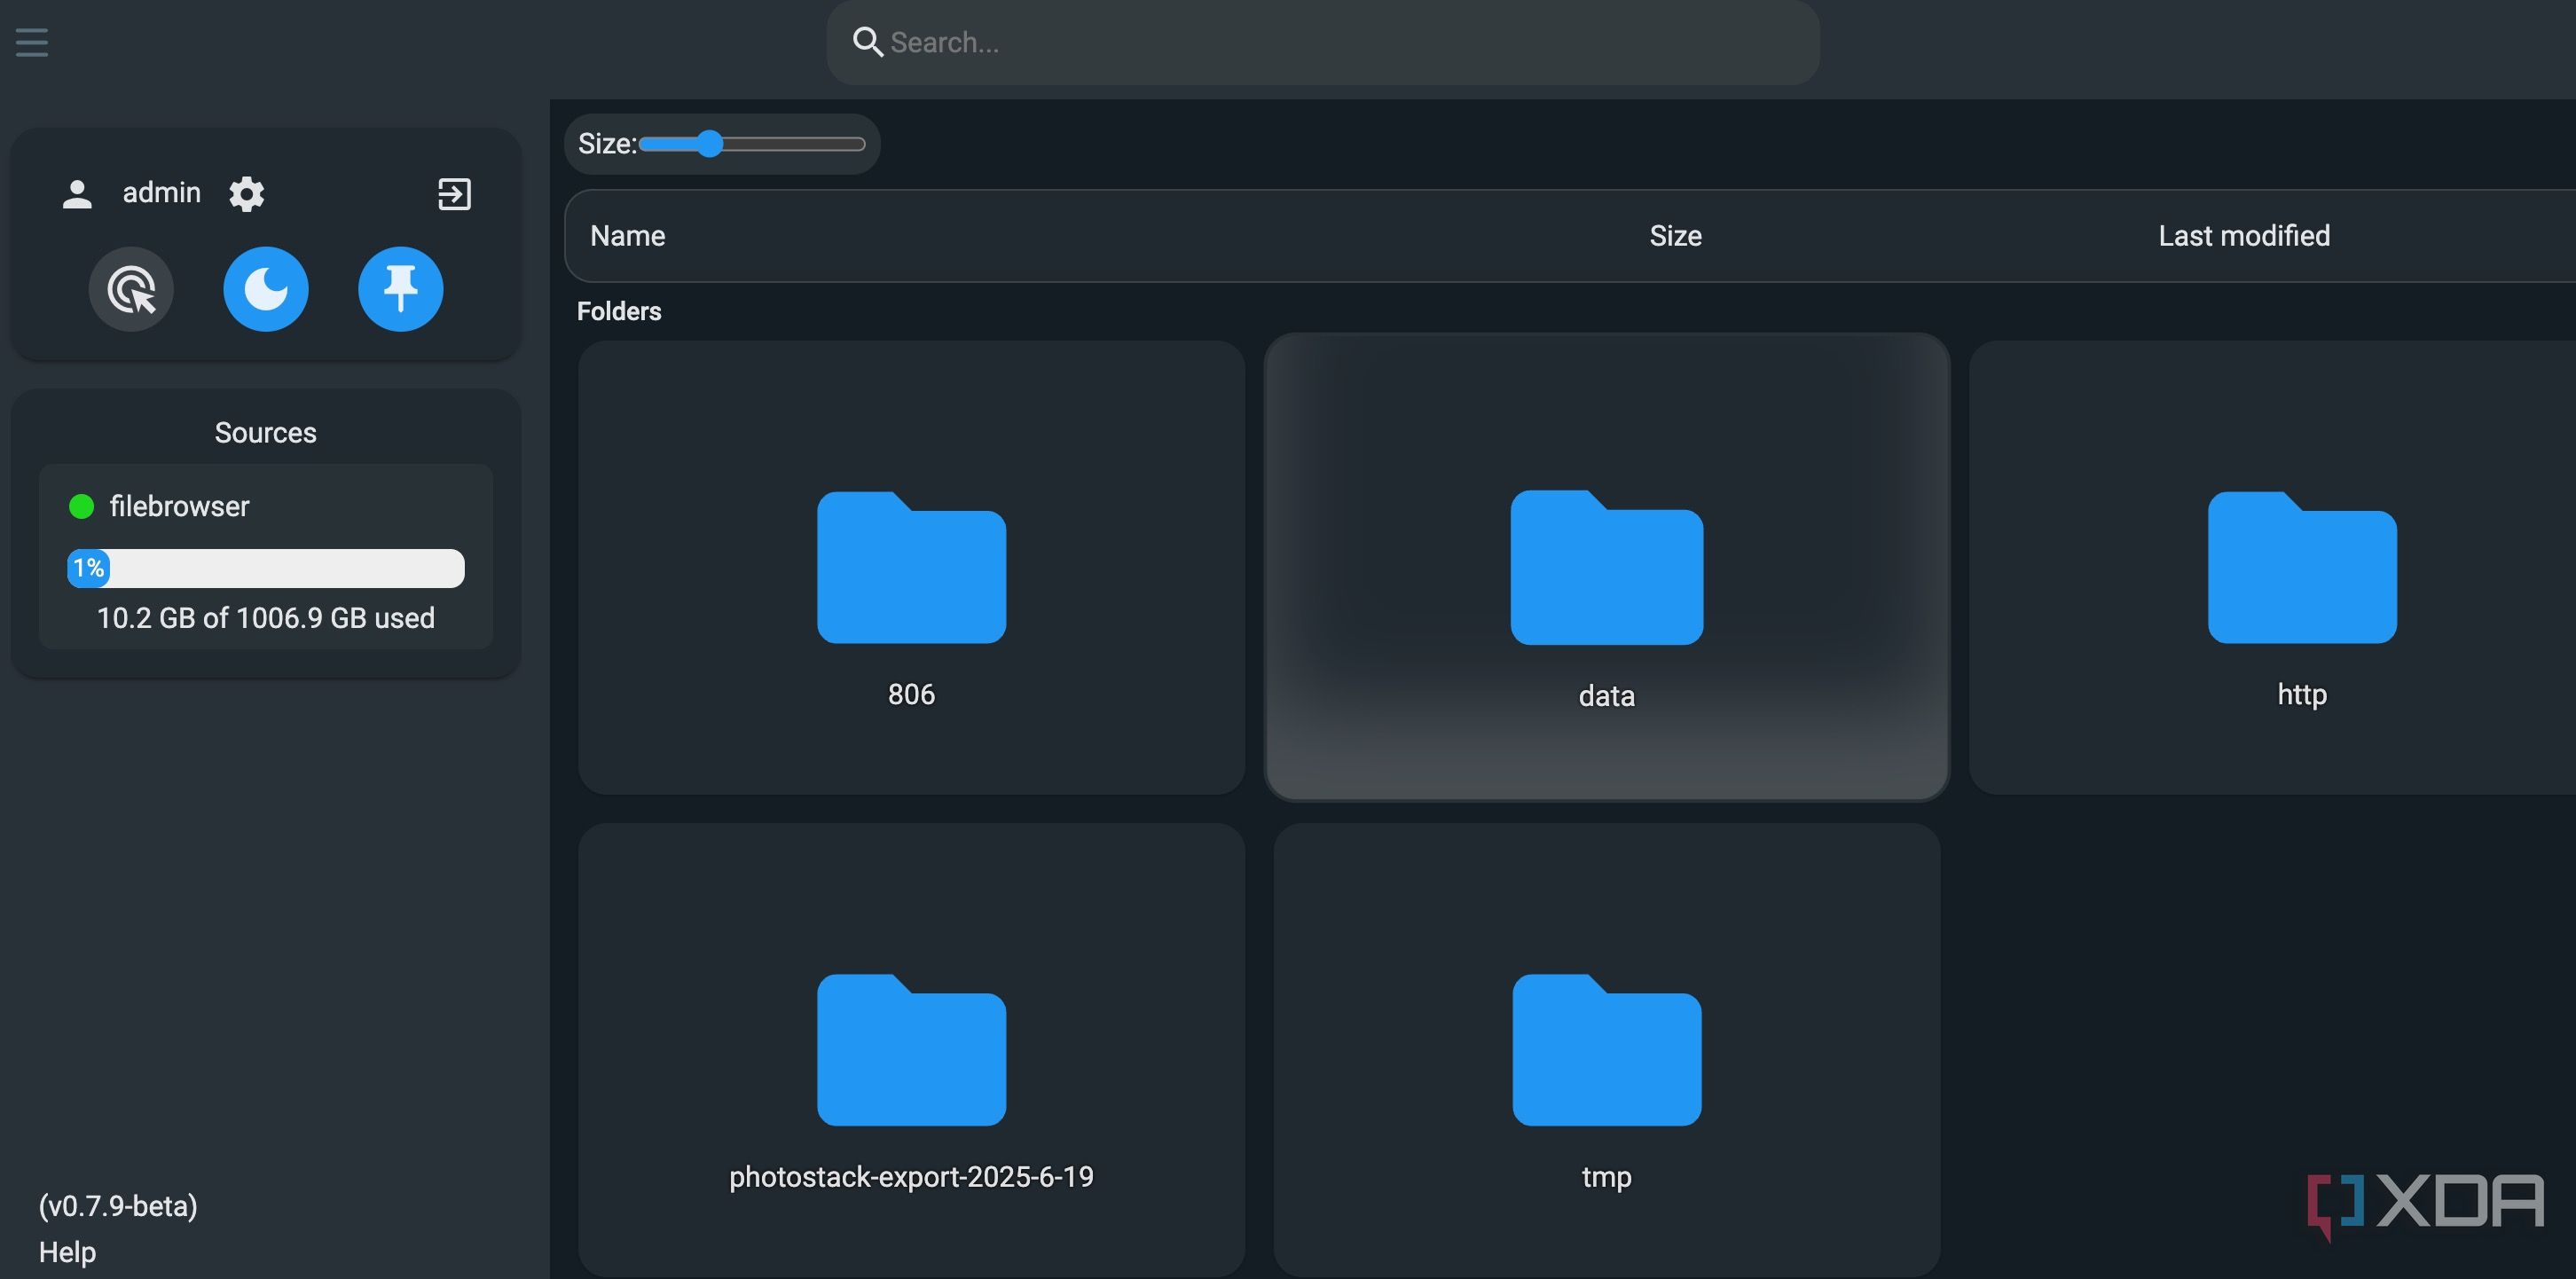Sort files by Name column

pos(627,236)
